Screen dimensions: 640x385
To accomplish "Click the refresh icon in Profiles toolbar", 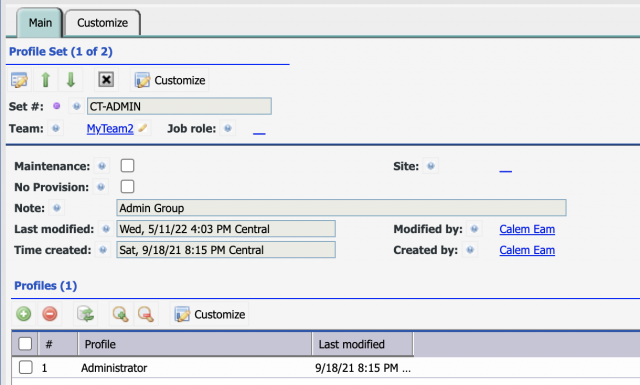I will (86, 314).
